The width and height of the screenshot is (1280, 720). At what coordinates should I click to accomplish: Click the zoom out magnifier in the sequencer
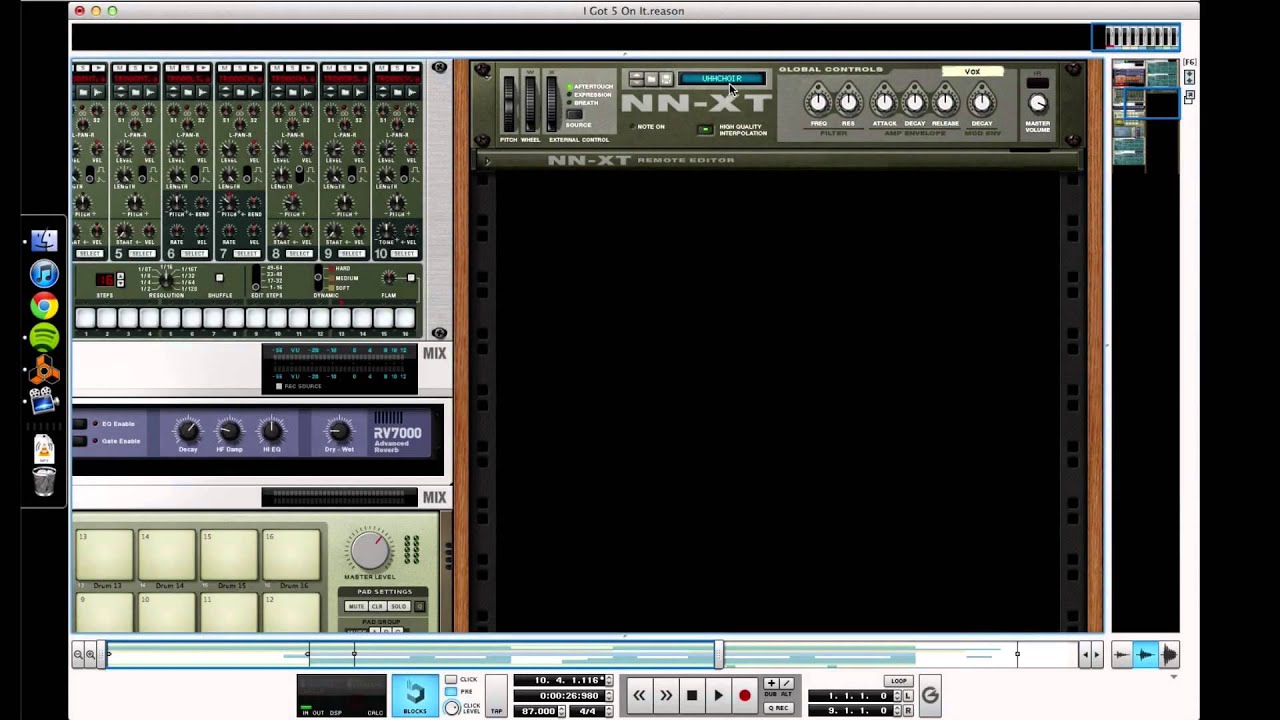coord(78,655)
